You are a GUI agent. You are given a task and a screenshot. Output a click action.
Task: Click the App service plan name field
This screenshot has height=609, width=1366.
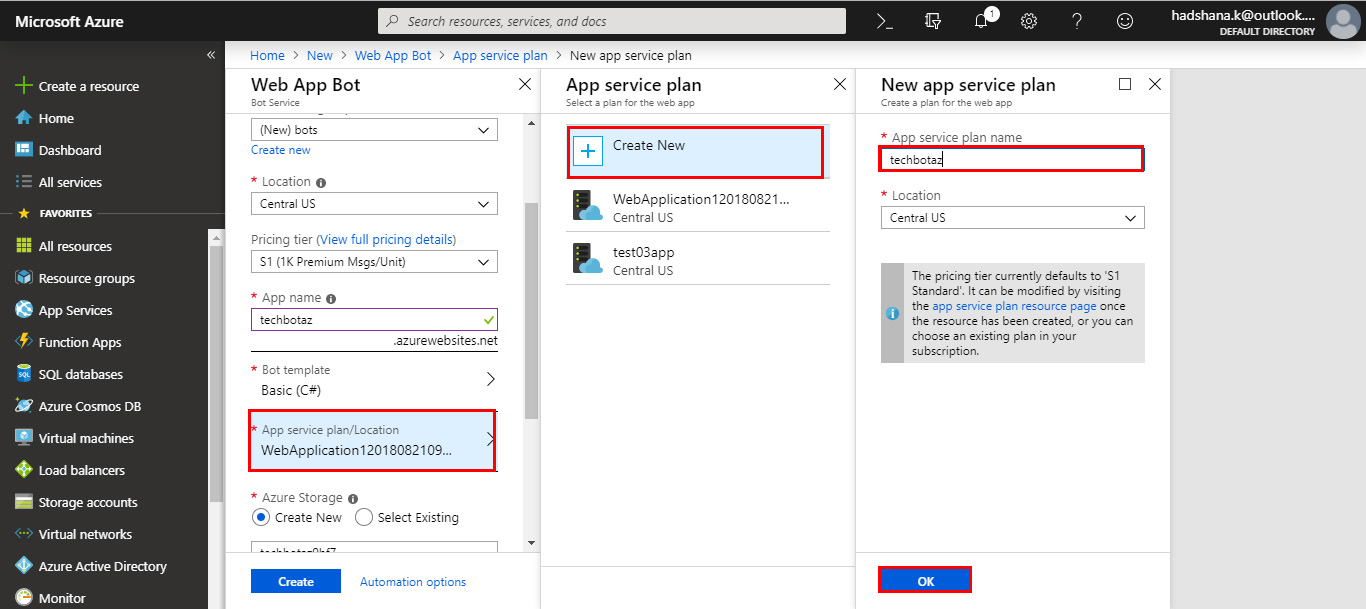(x=1011, y=159)
